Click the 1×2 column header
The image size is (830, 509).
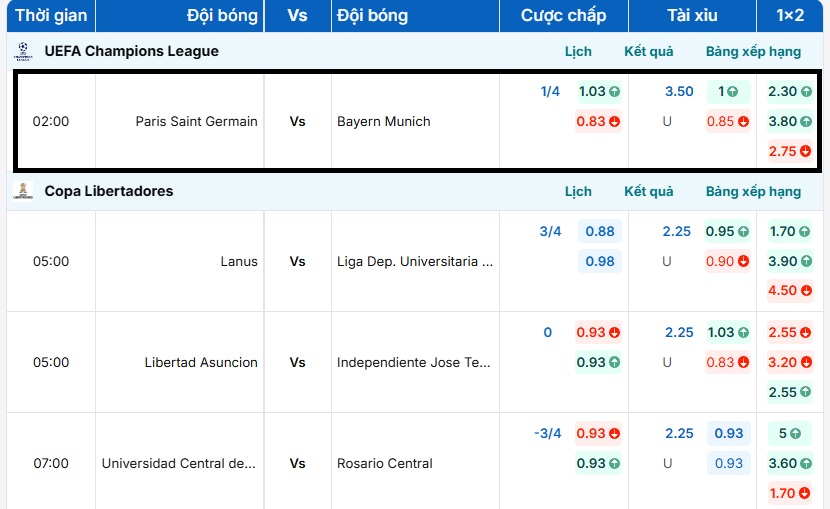pyautogui.click(x=790, y=15)
